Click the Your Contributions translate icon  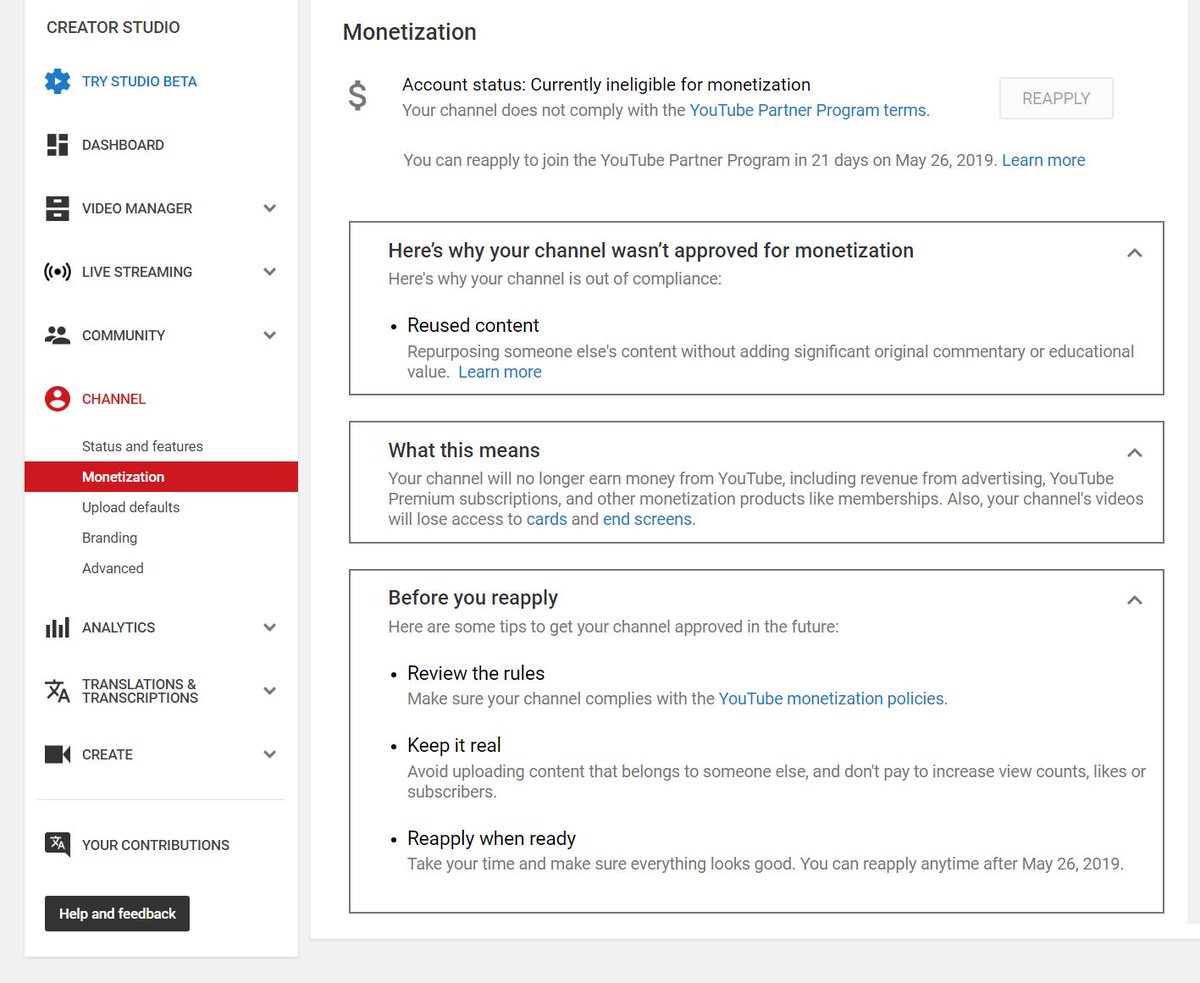[x=58, y=844]
